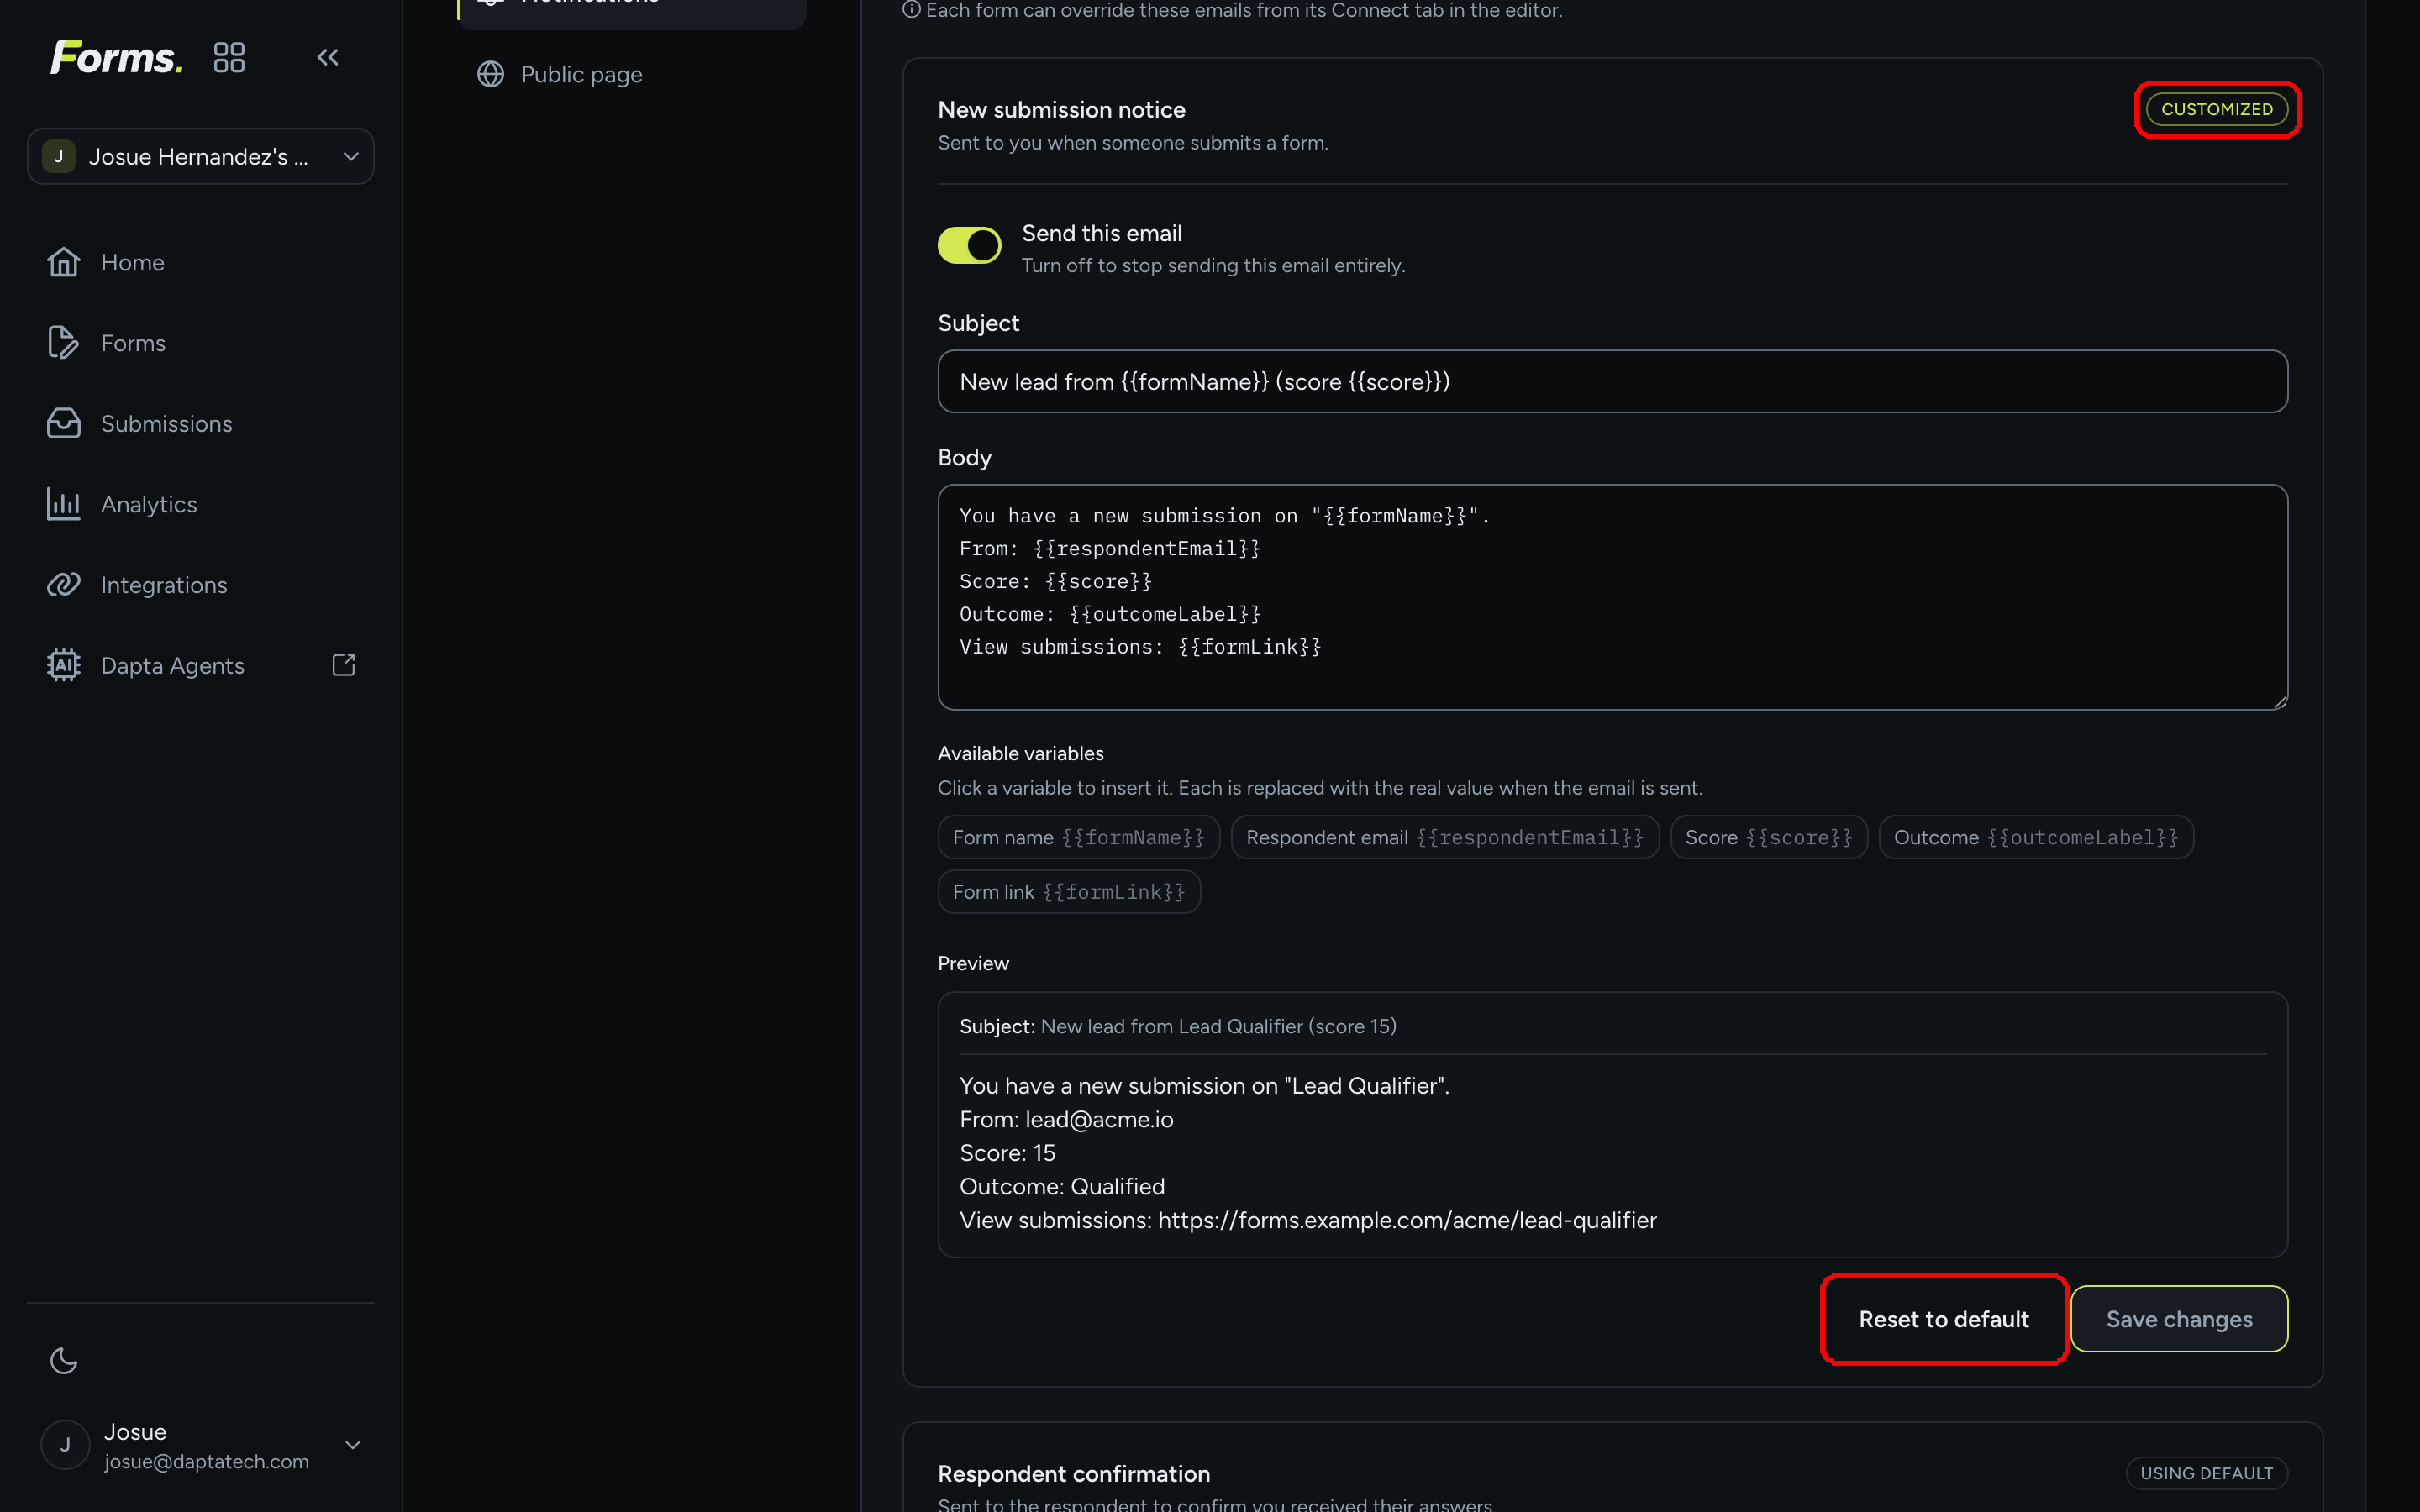Go to Home in sidebar
The height and width of the screenshot is (1512, 2420).
pyautogui.click(x=201, y=262)
